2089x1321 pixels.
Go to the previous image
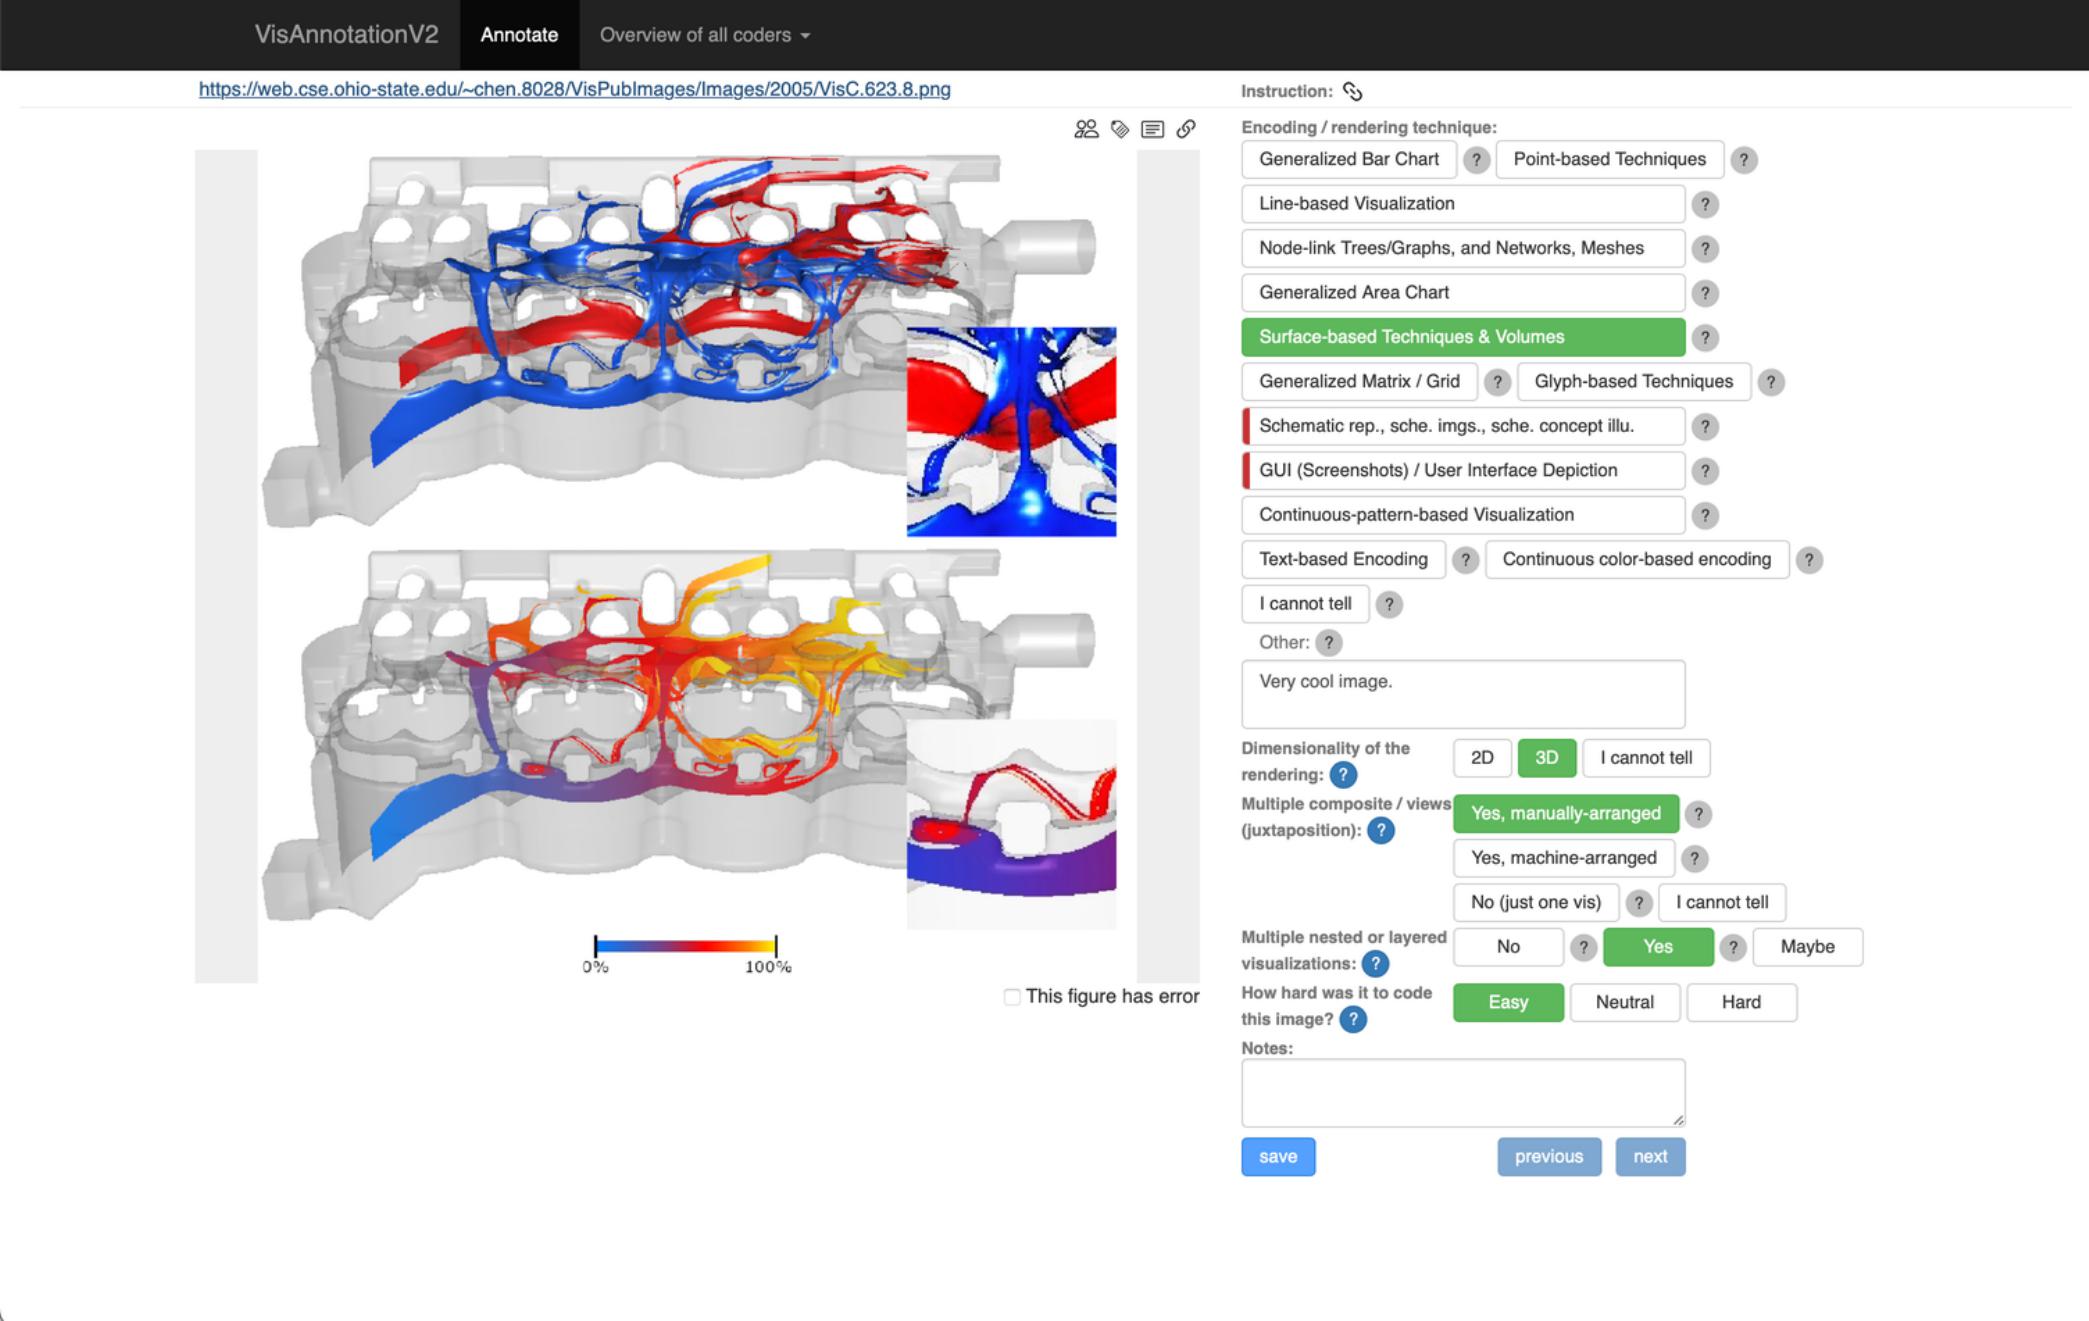pos(1549,1157)
